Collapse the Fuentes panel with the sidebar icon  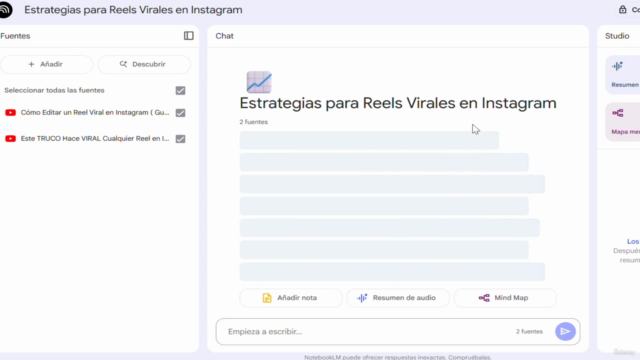(x=189, y=36)
